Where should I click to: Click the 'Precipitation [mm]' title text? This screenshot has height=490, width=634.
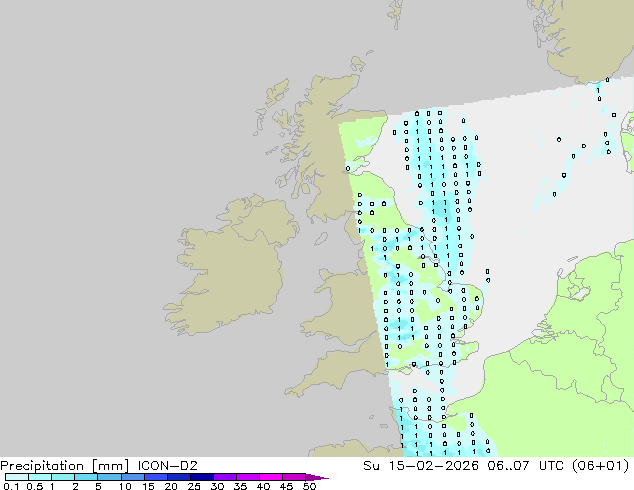65,466
